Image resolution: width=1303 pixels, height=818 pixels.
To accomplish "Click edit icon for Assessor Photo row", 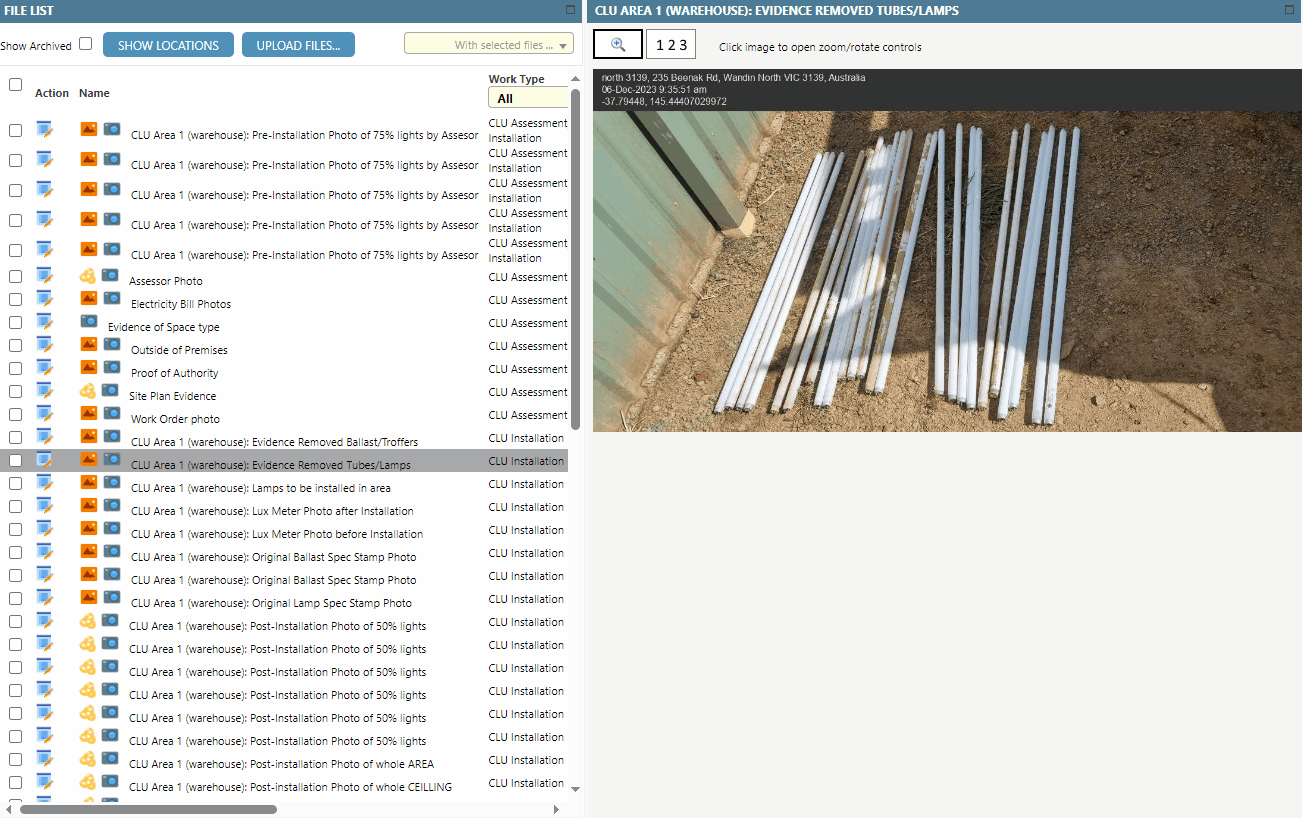I will tap(44, 275).
